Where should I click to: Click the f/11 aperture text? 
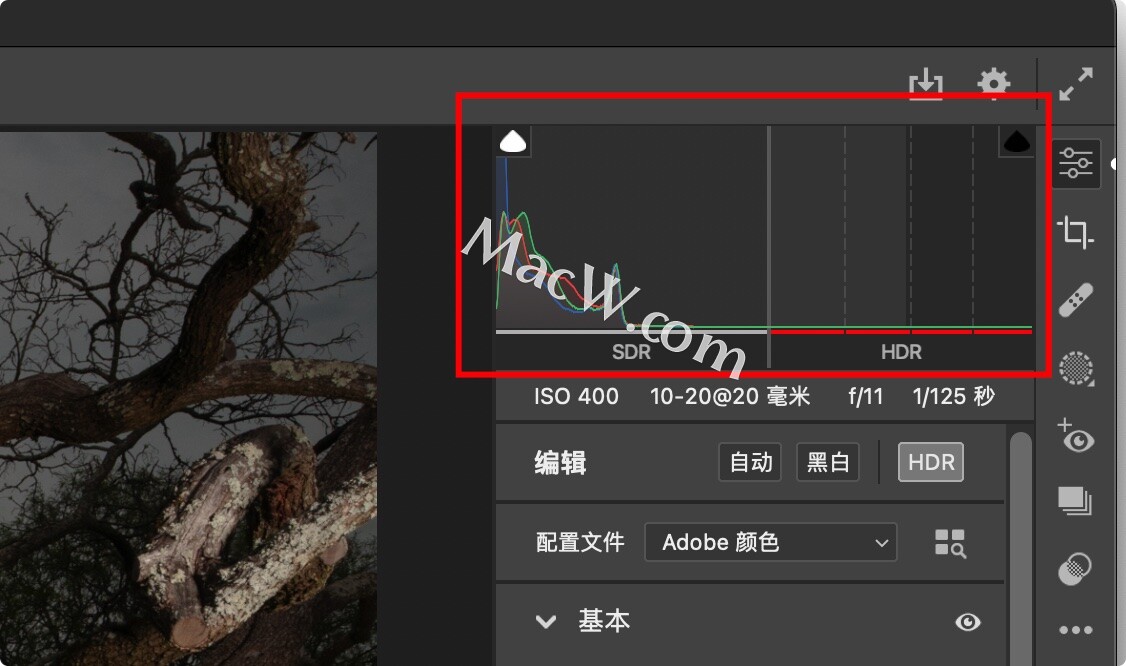[865, 396]
